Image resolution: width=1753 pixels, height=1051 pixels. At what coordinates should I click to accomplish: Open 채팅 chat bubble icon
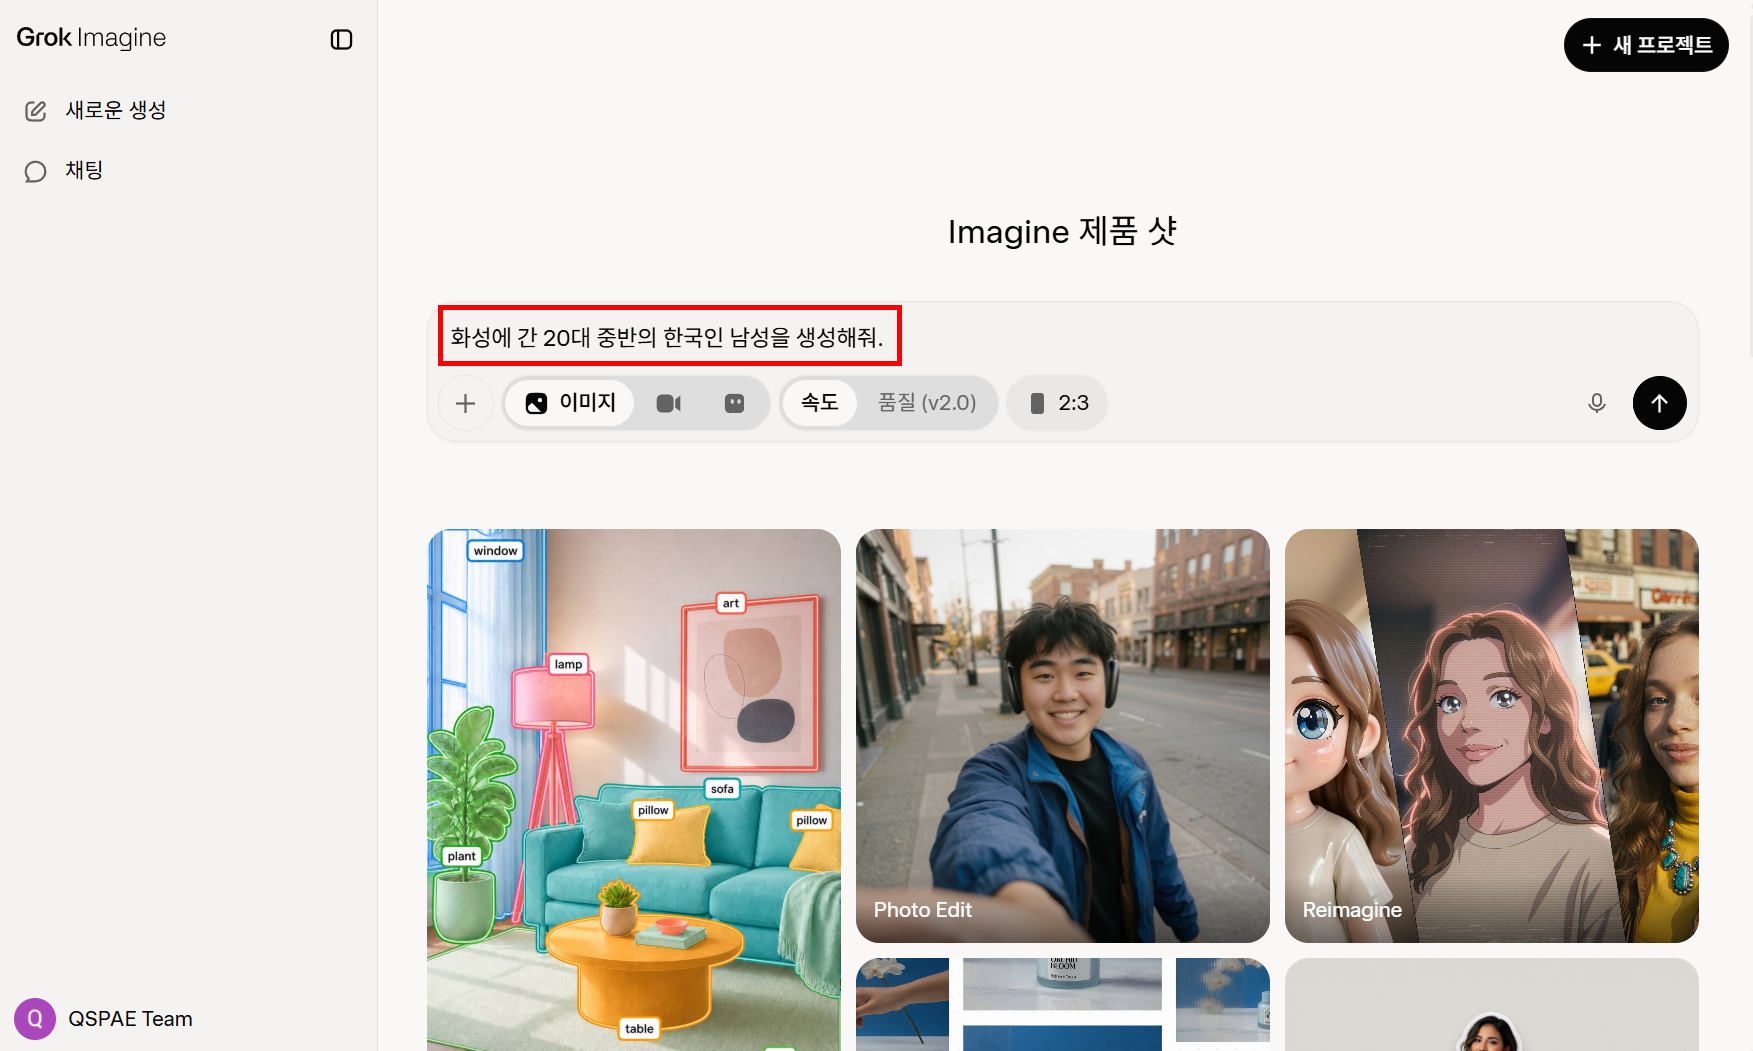(x=36, y=171)
